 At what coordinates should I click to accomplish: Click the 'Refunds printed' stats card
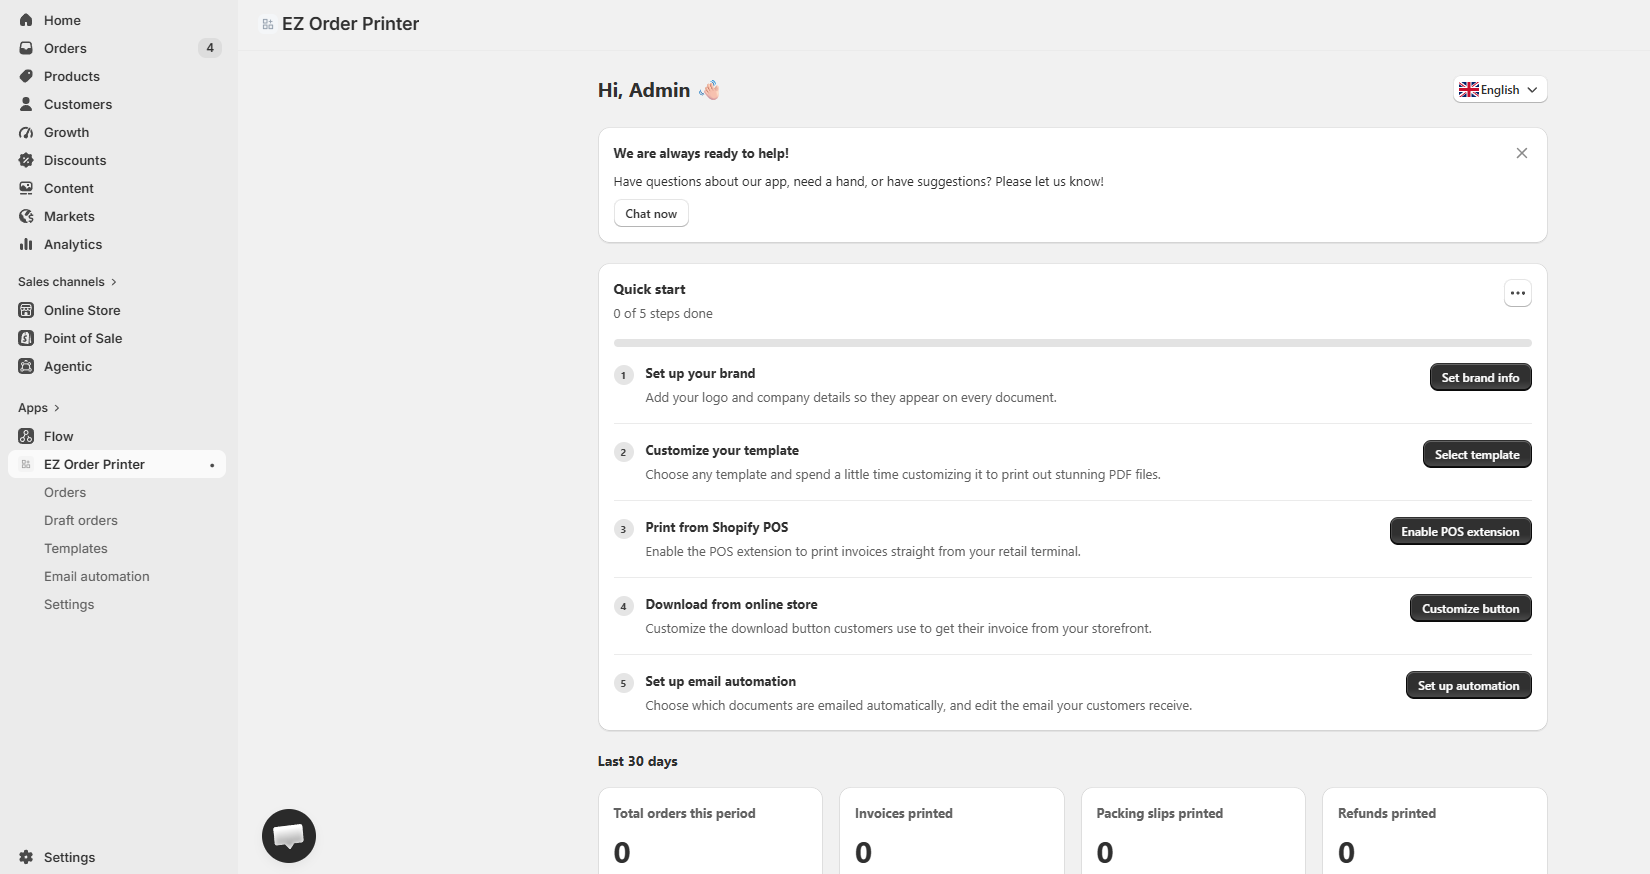click(x=1435, y=831)
